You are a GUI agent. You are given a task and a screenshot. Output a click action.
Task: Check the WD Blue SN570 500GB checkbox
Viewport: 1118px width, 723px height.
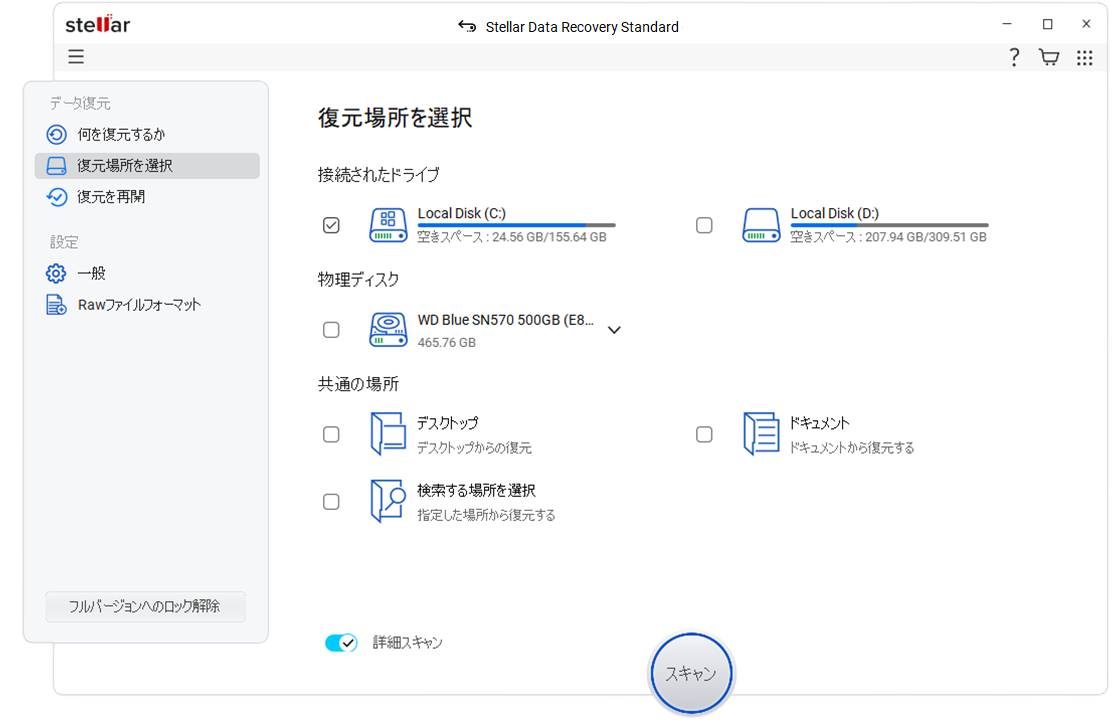pyautogui.click(x=331, y=330)
